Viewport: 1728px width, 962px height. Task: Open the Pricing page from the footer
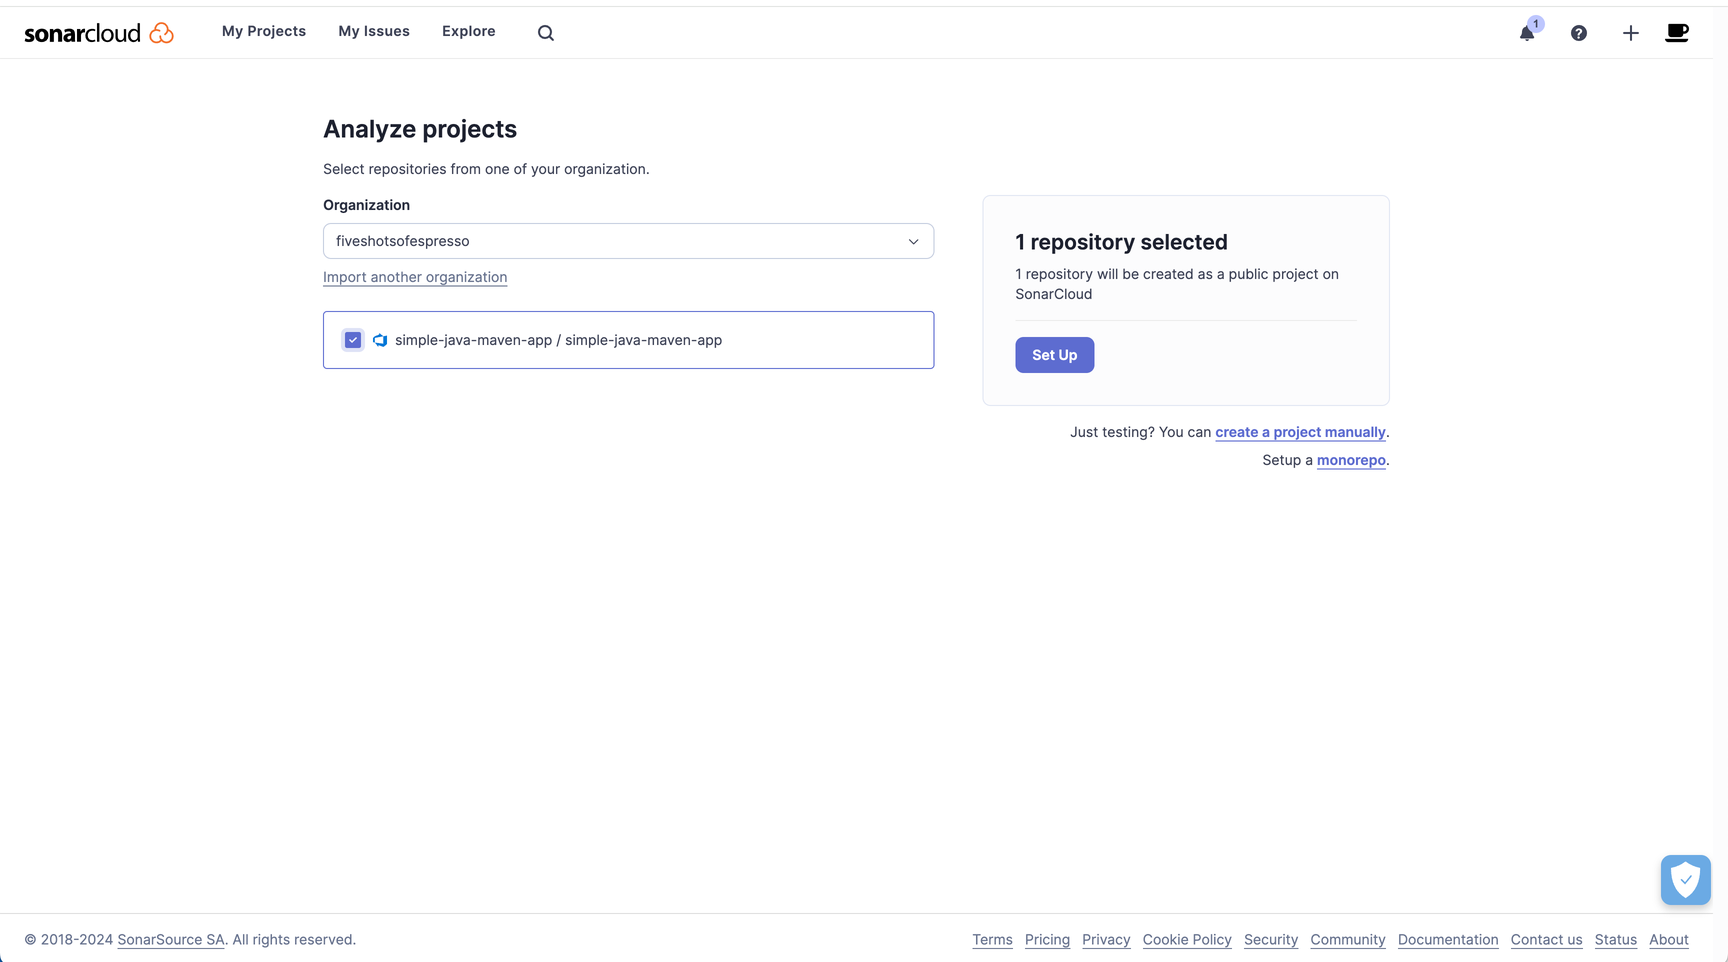[1047, 940]
